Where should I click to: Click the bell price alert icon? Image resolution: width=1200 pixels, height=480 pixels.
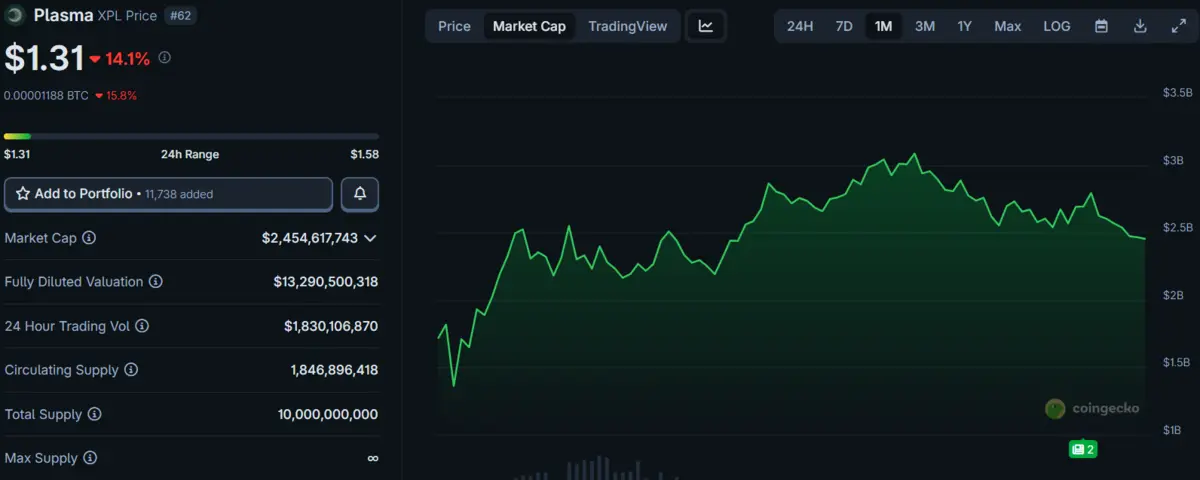pos(360,194)
